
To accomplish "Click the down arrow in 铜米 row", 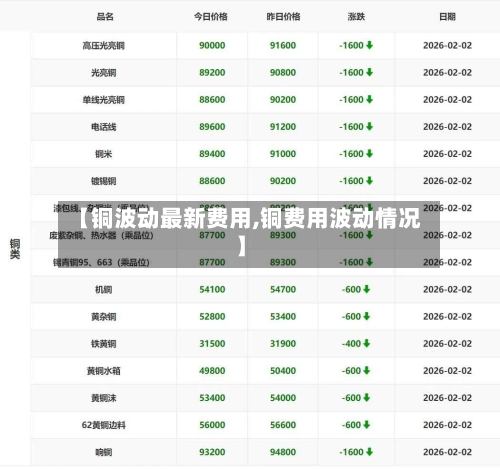I will click(x=369, y=154).
